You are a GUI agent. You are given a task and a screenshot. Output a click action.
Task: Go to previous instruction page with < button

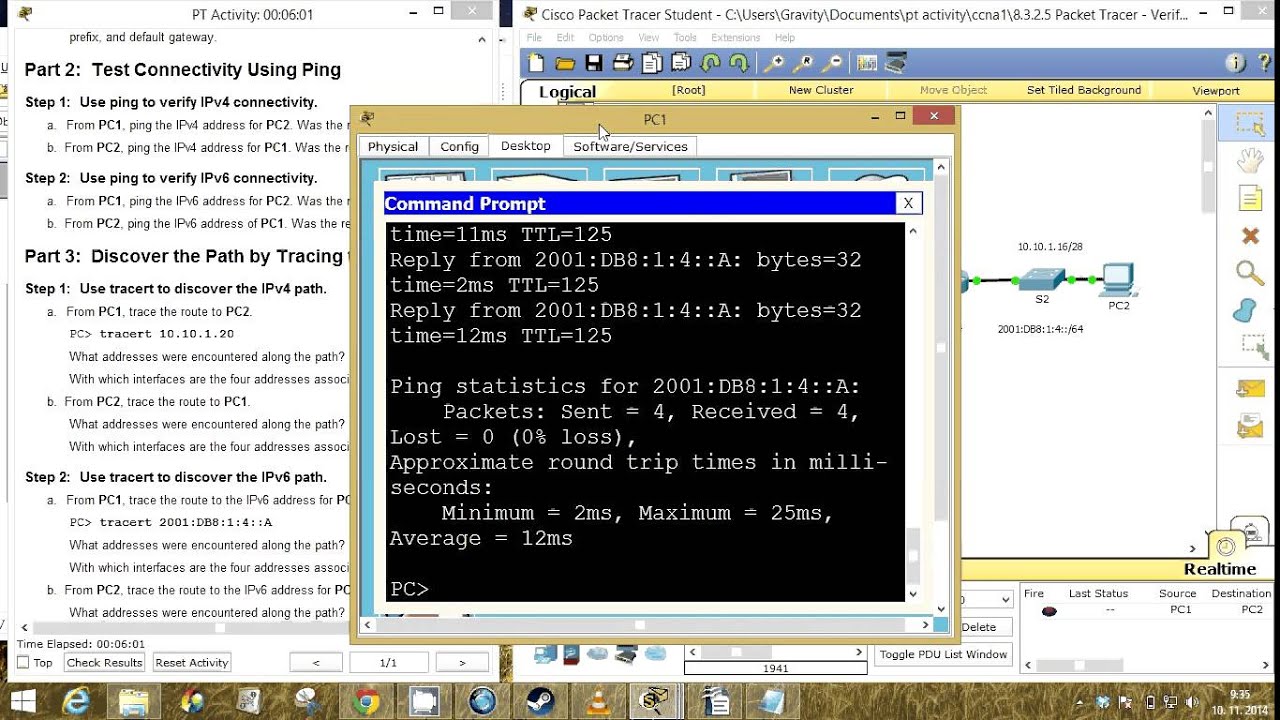[317, 662]
